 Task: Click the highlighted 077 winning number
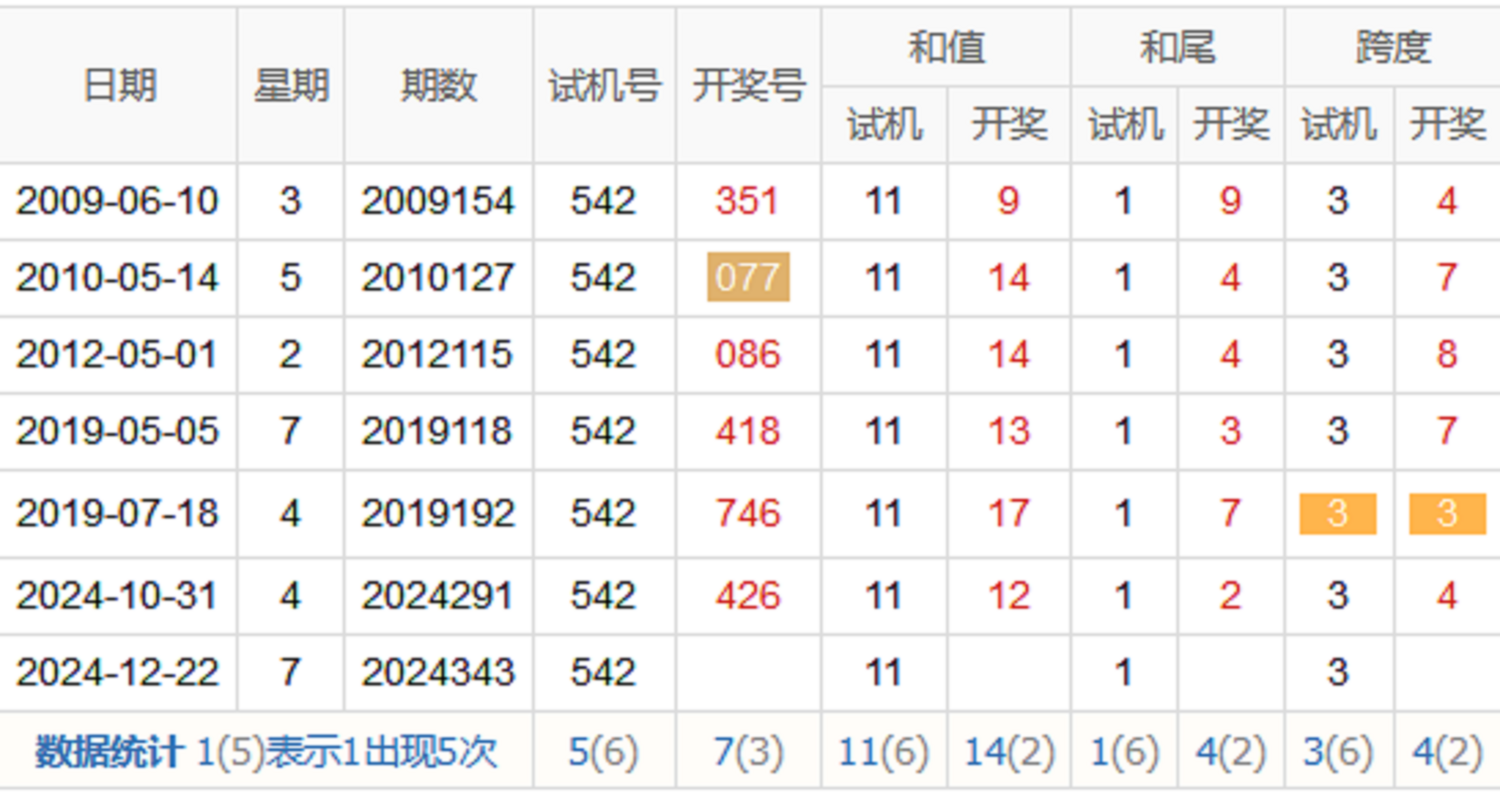pyautogui.click(x=748, y=277)
